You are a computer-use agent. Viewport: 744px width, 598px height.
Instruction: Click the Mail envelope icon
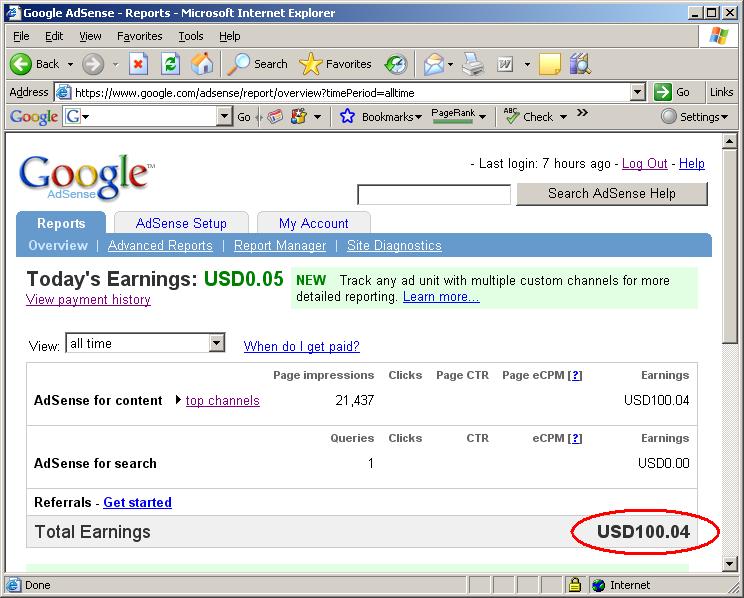click(434, 64)
